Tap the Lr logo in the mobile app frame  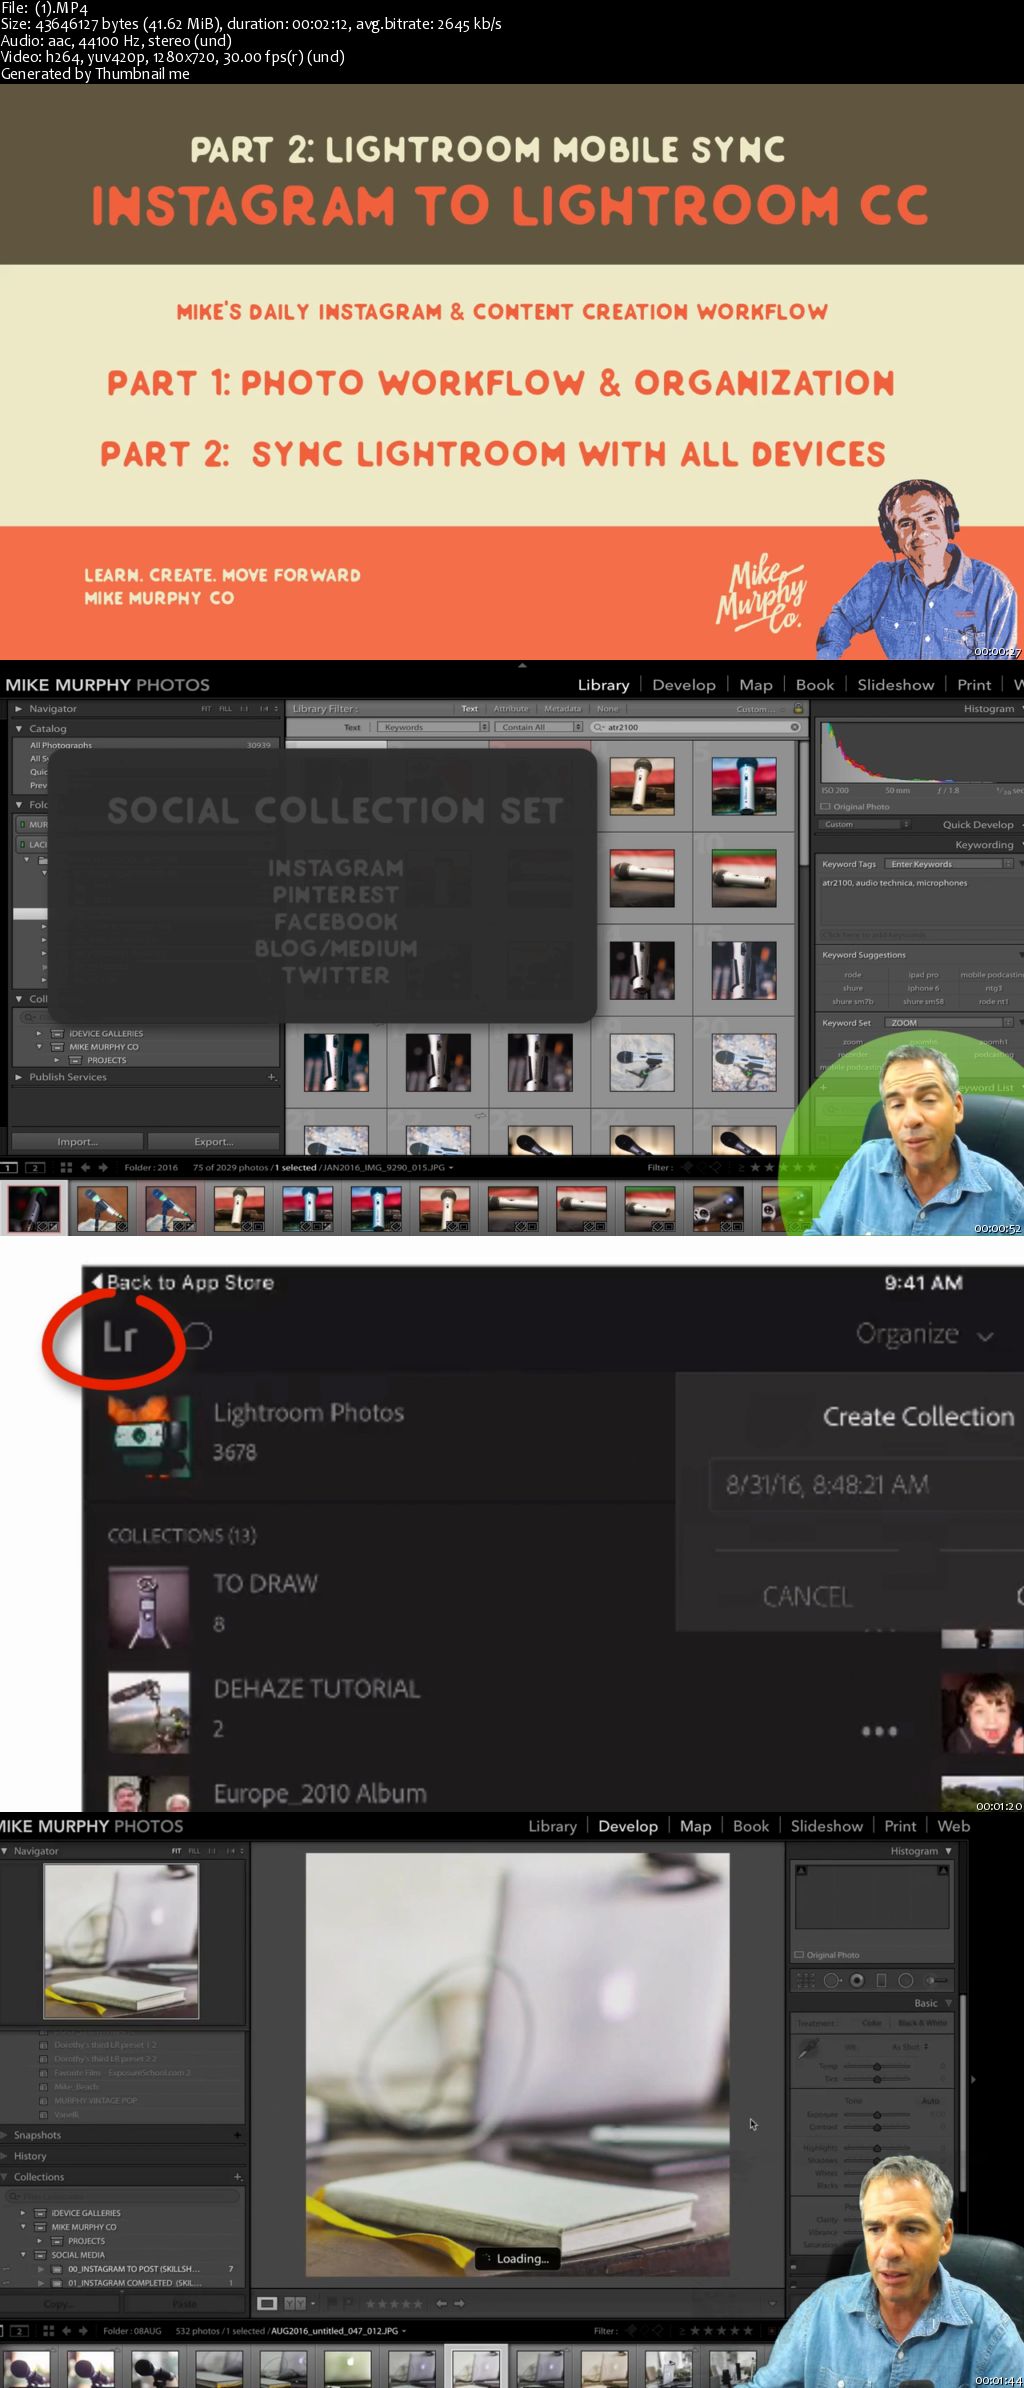point(119,1336)
